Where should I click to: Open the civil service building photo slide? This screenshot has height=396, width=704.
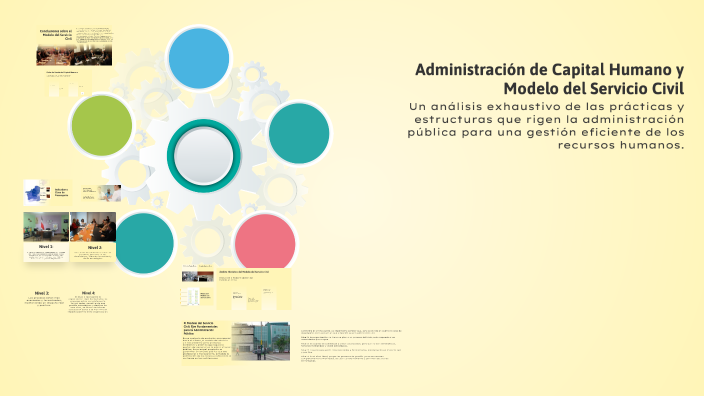pyautogui.click(x=236, y=342)
